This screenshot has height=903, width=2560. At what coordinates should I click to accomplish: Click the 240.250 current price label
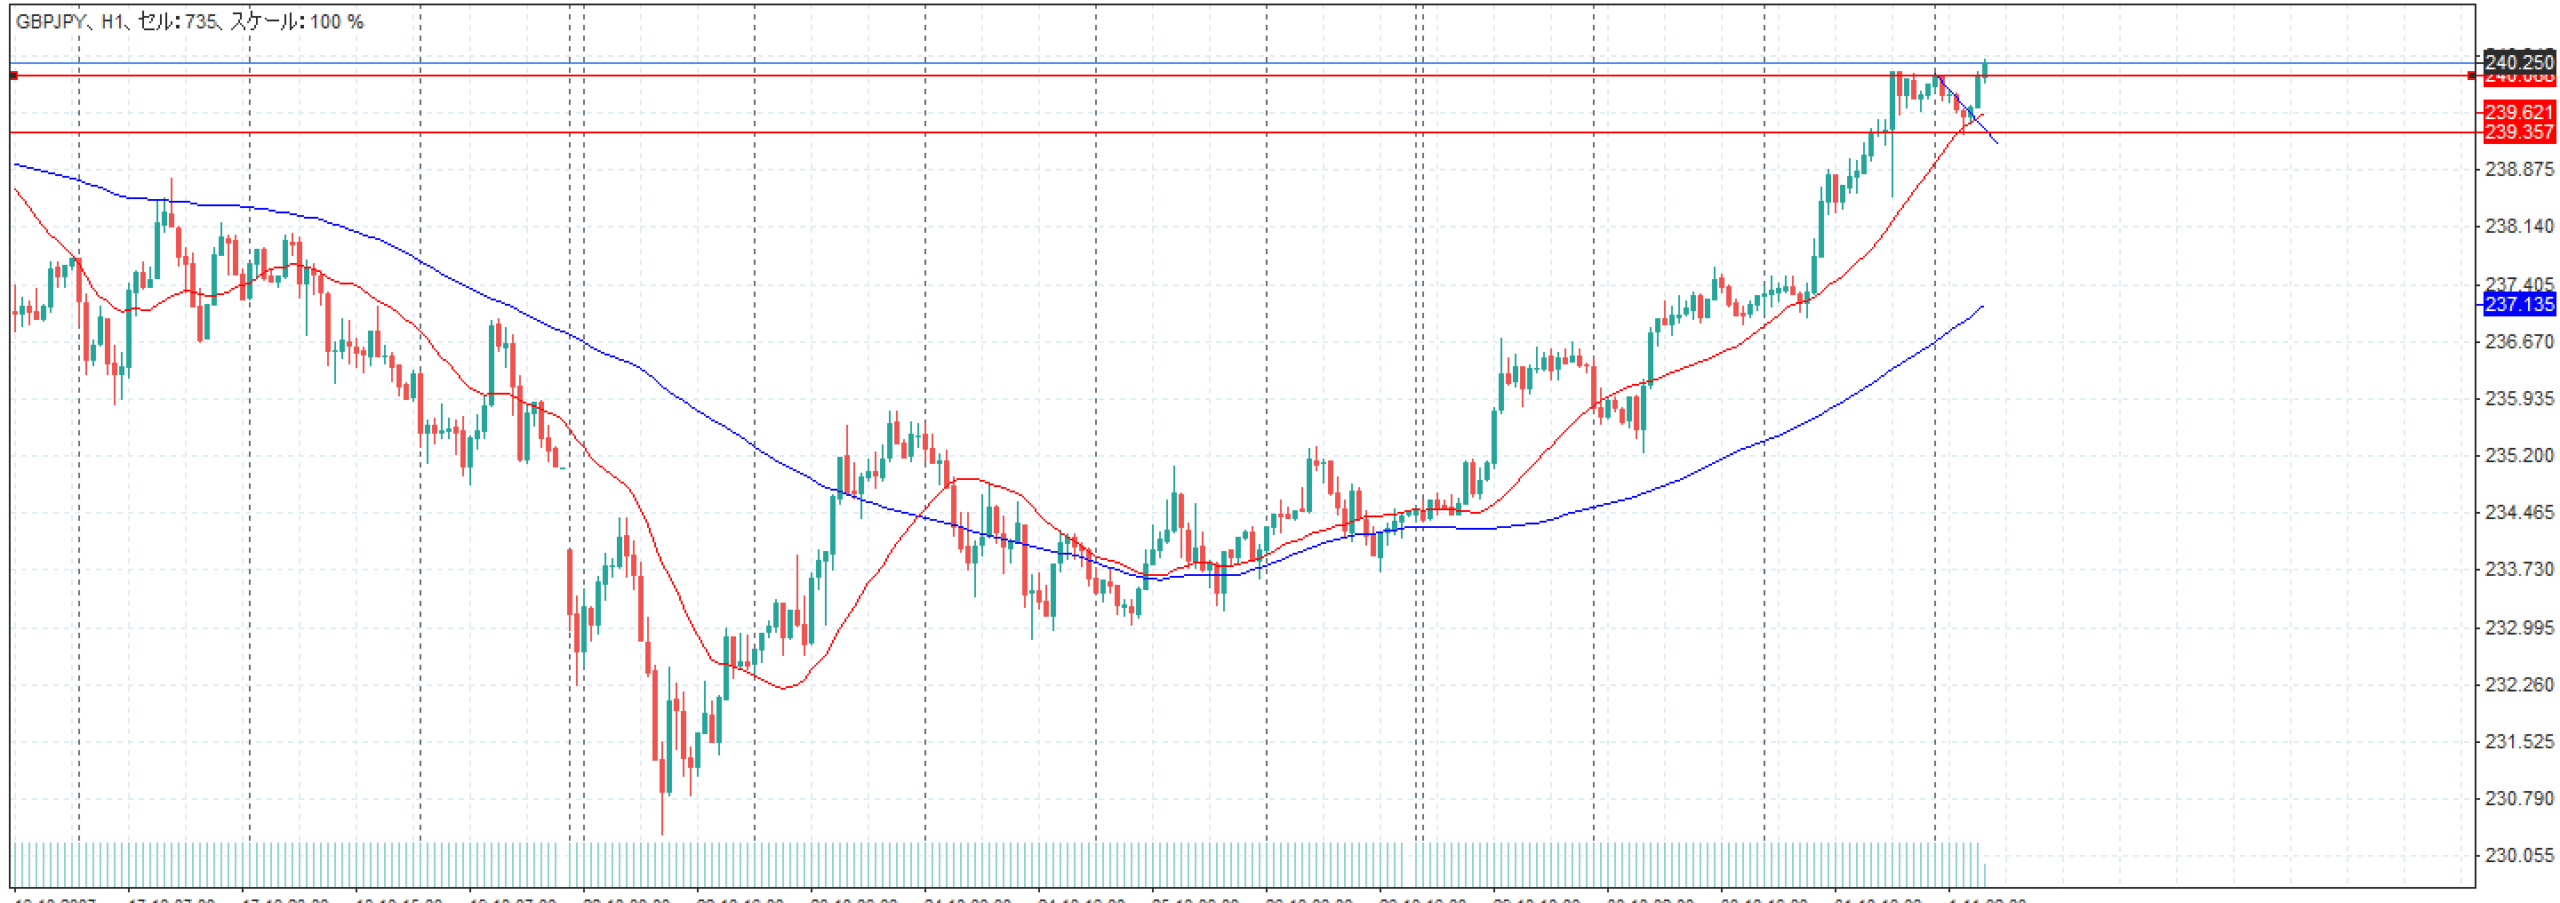(2518, 62)
